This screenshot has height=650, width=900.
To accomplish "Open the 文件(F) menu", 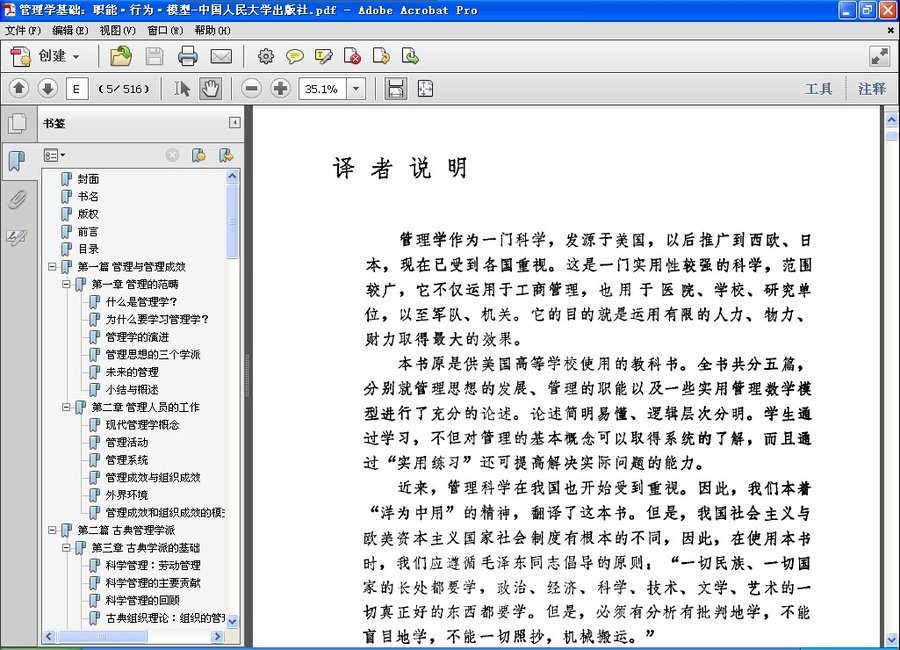I will pos(23,30).
